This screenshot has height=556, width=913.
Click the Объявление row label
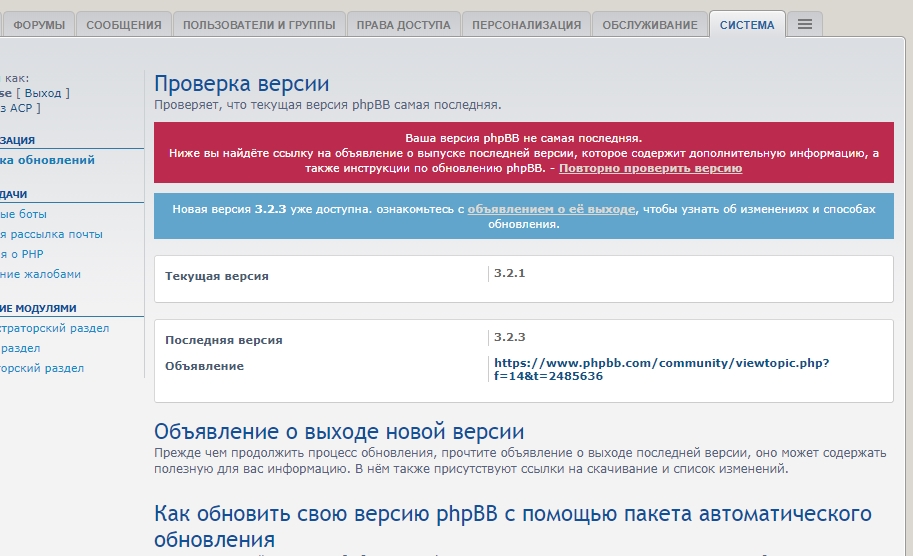[x=204, y=366]
